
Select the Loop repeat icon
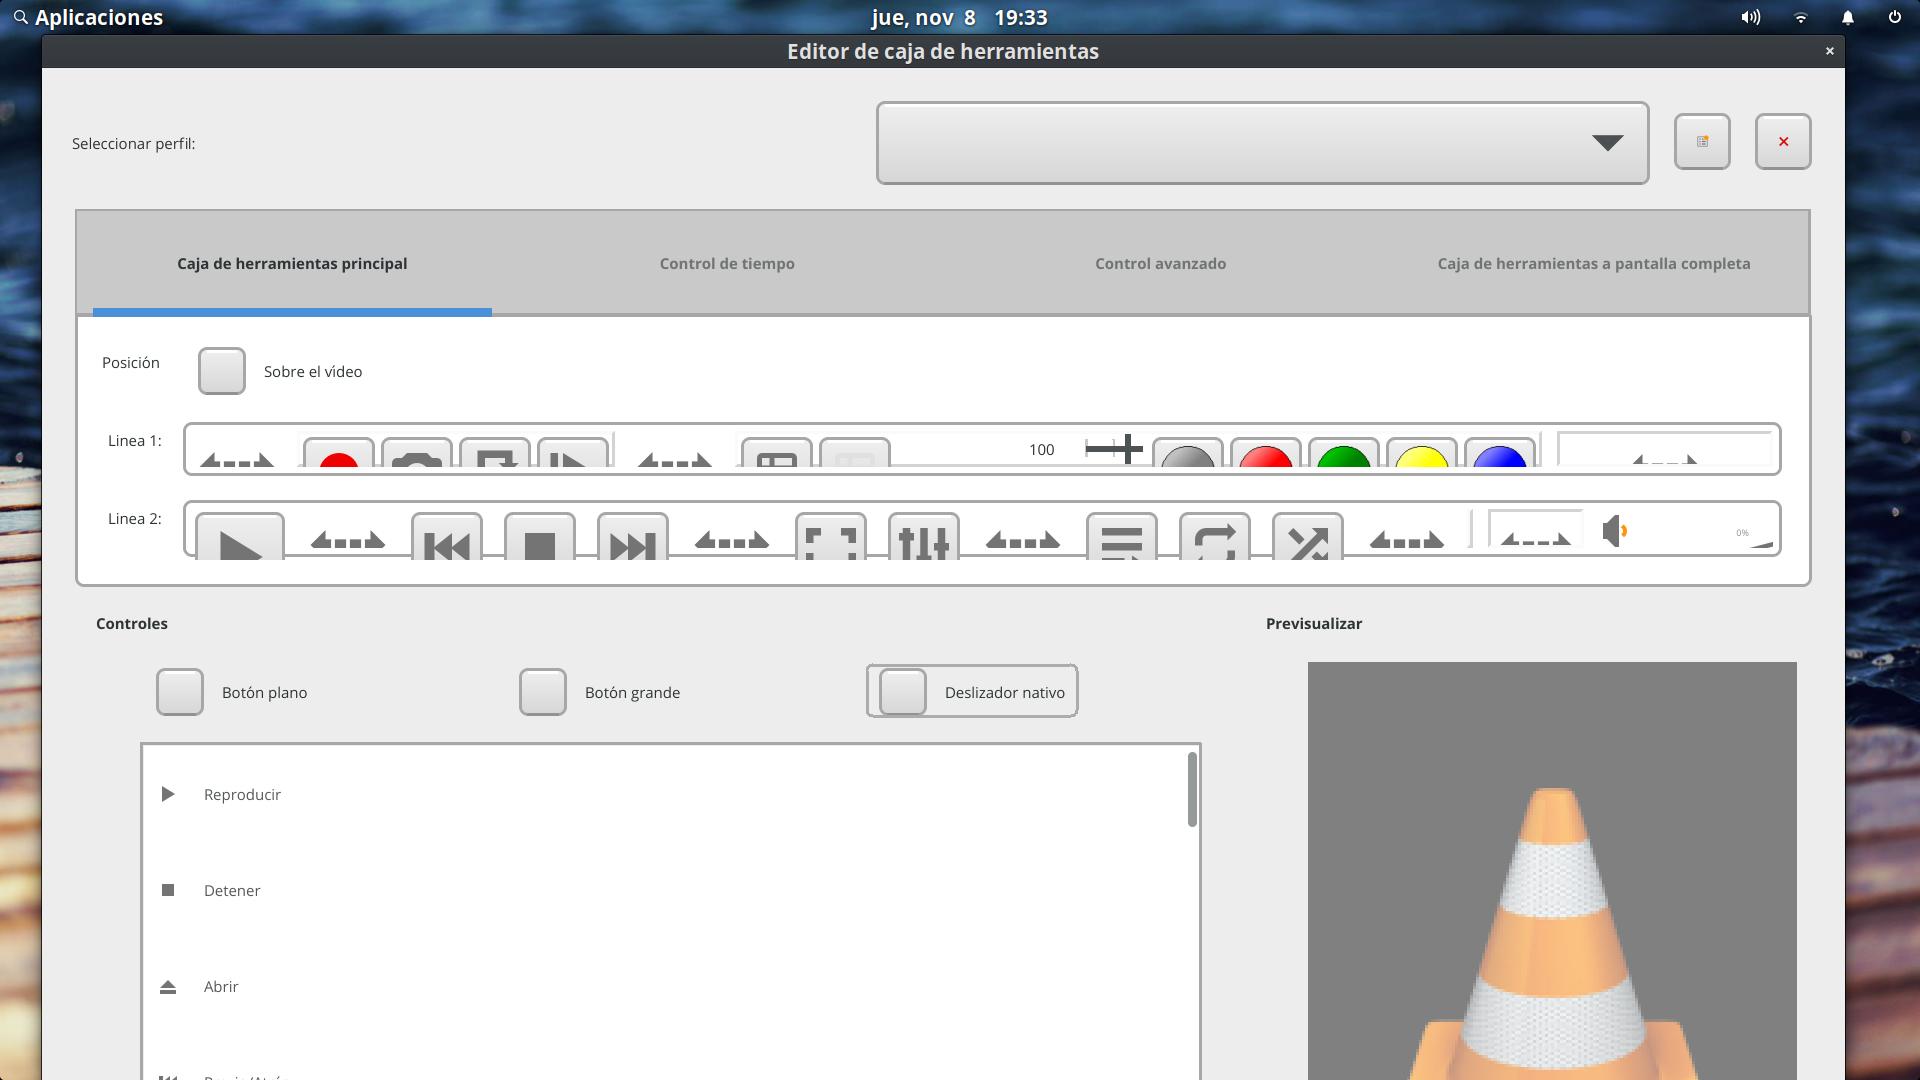[x=1215, y=542]
